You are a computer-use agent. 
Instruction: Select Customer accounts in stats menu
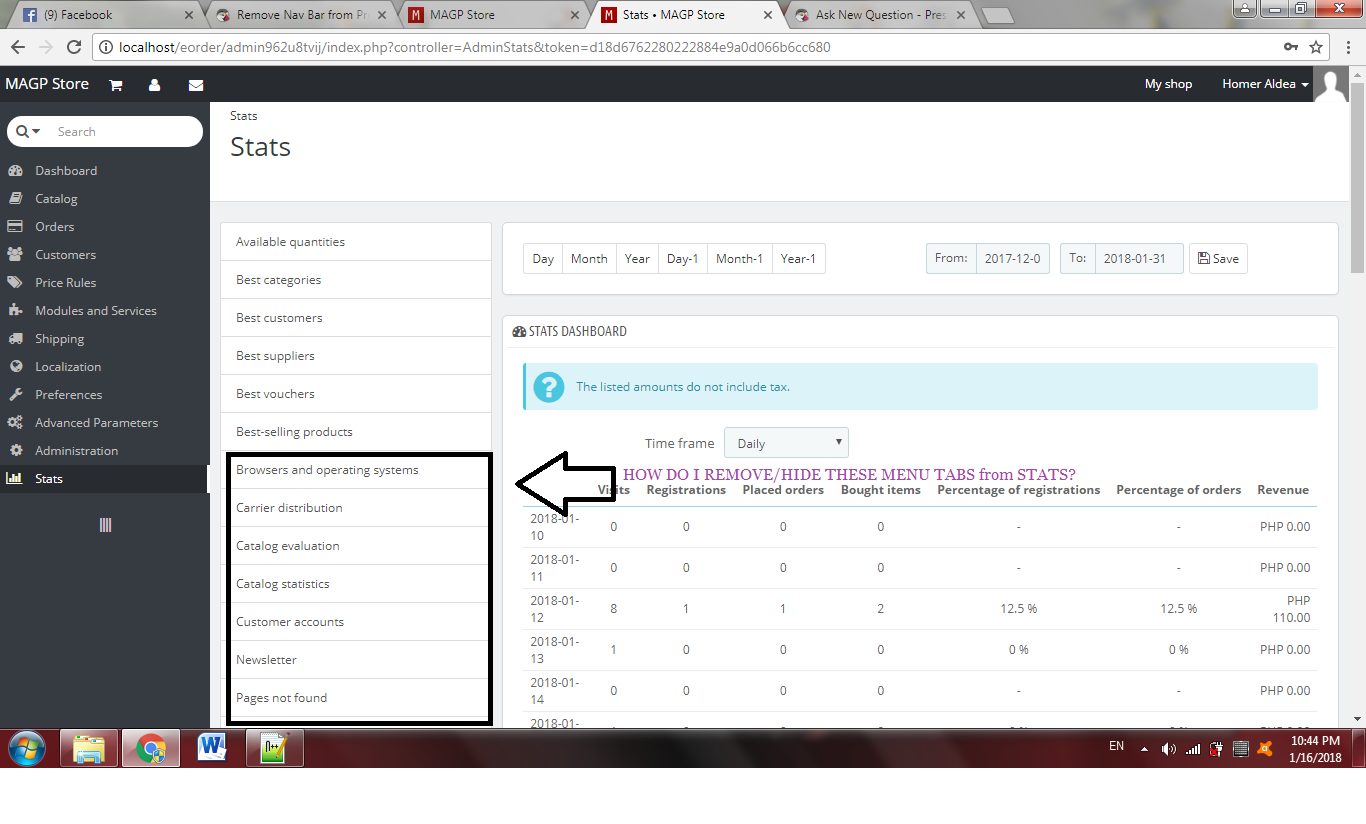point(356,622)
